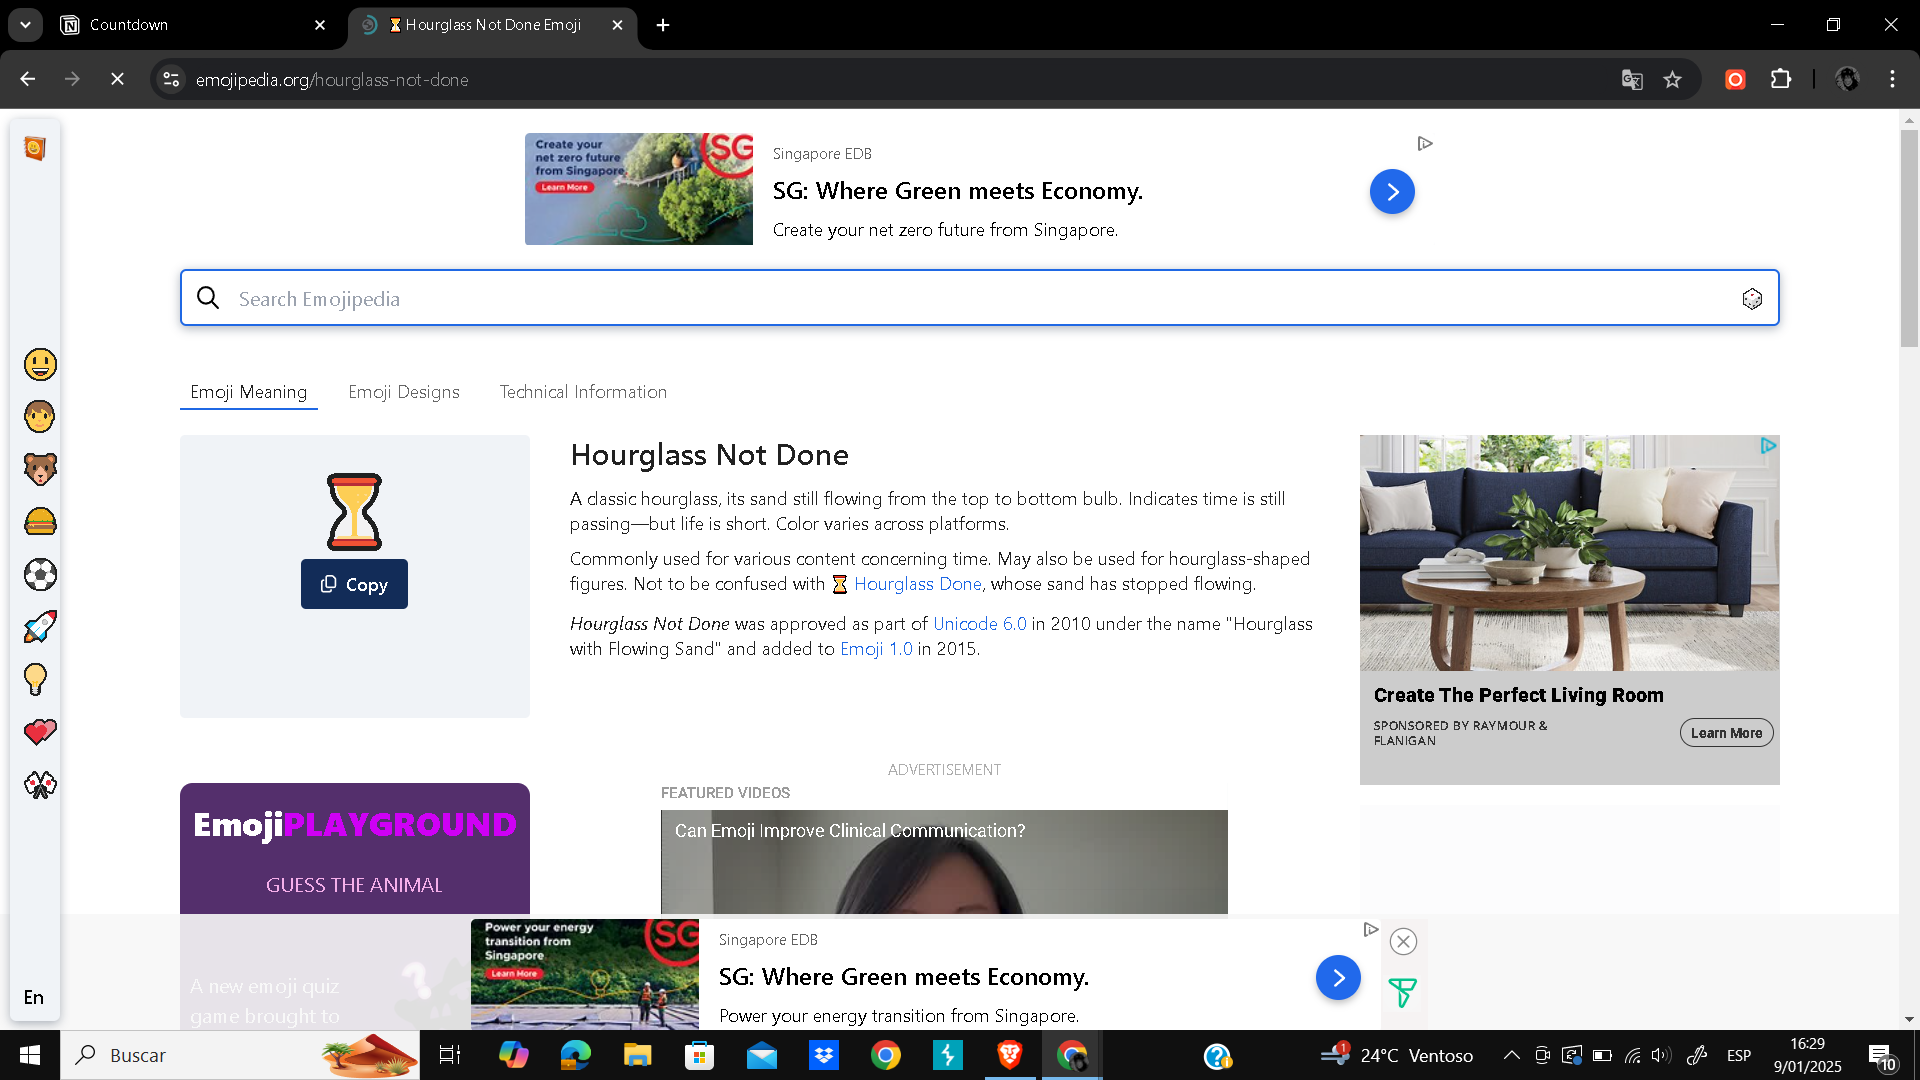Click the Freestar green logo icon
The height and width of the screenshot is (1080, 1920).
[1402, 993]
